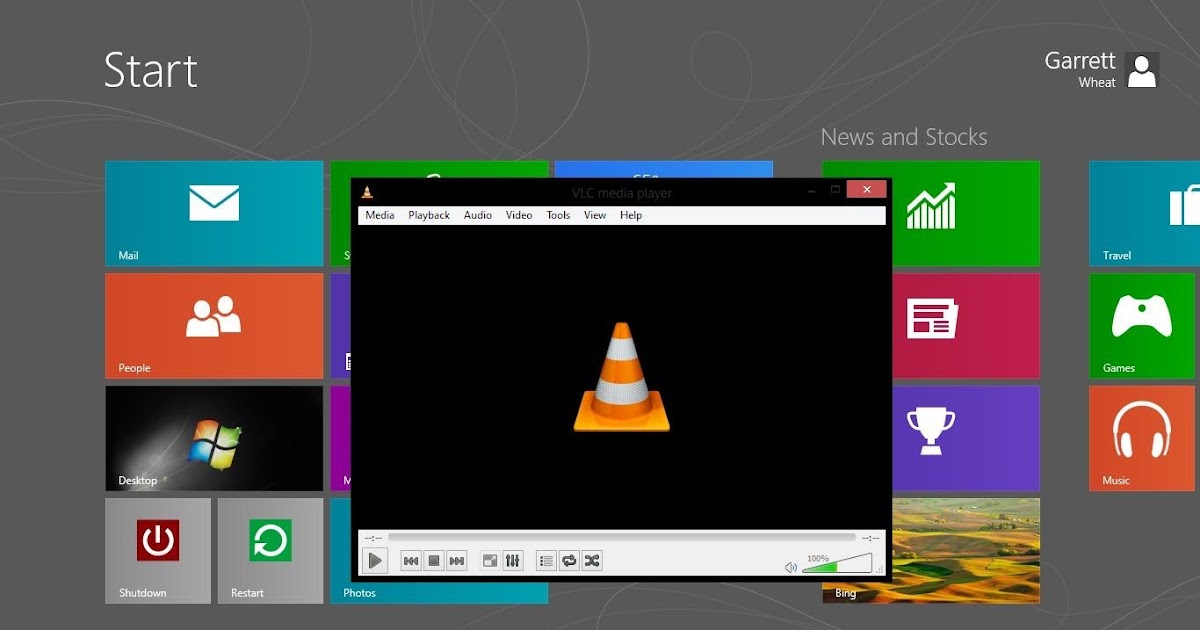Open the Desktop tile
Screen dimensions: 1200x630
click(214, 438)
